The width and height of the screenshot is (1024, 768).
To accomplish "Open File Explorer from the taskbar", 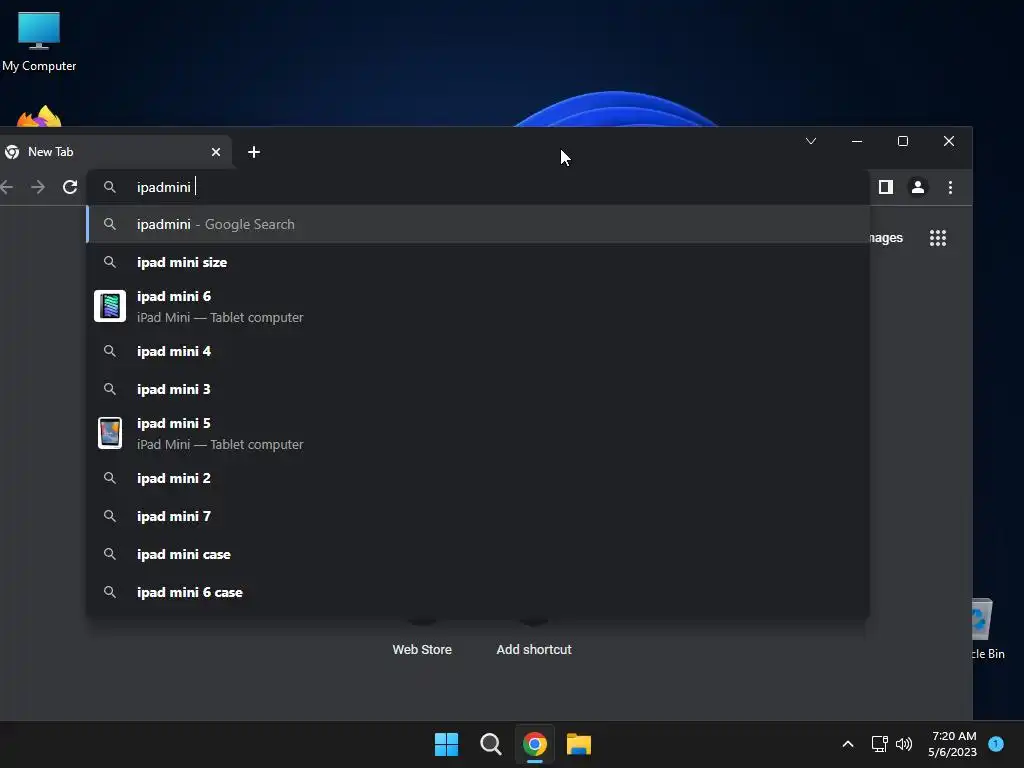I will [579, 744].
